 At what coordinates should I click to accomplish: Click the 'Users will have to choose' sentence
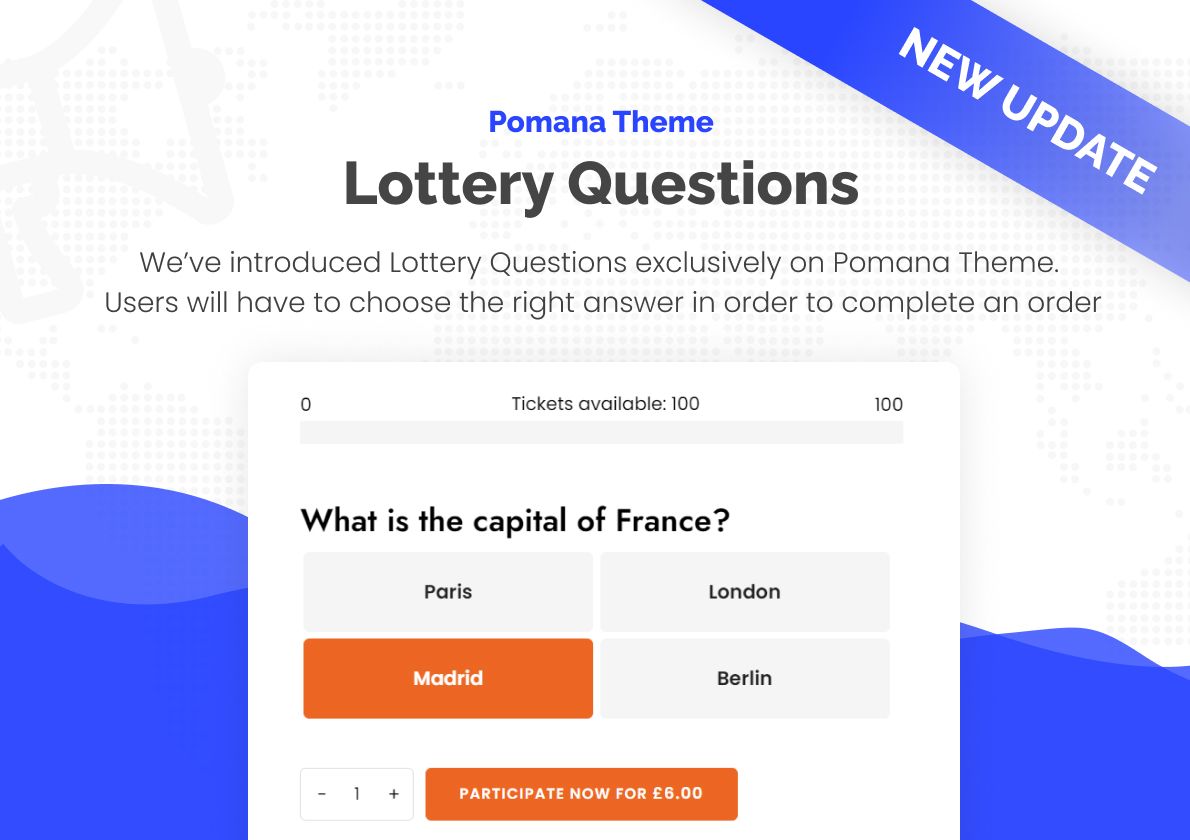coord(602,301)
